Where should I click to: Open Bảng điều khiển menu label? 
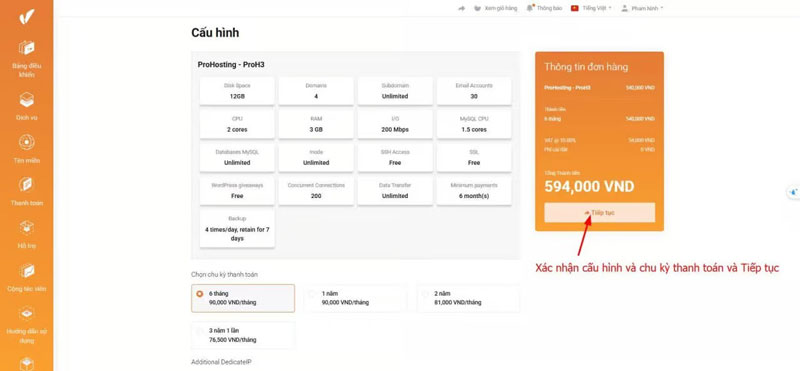point(27,70)
